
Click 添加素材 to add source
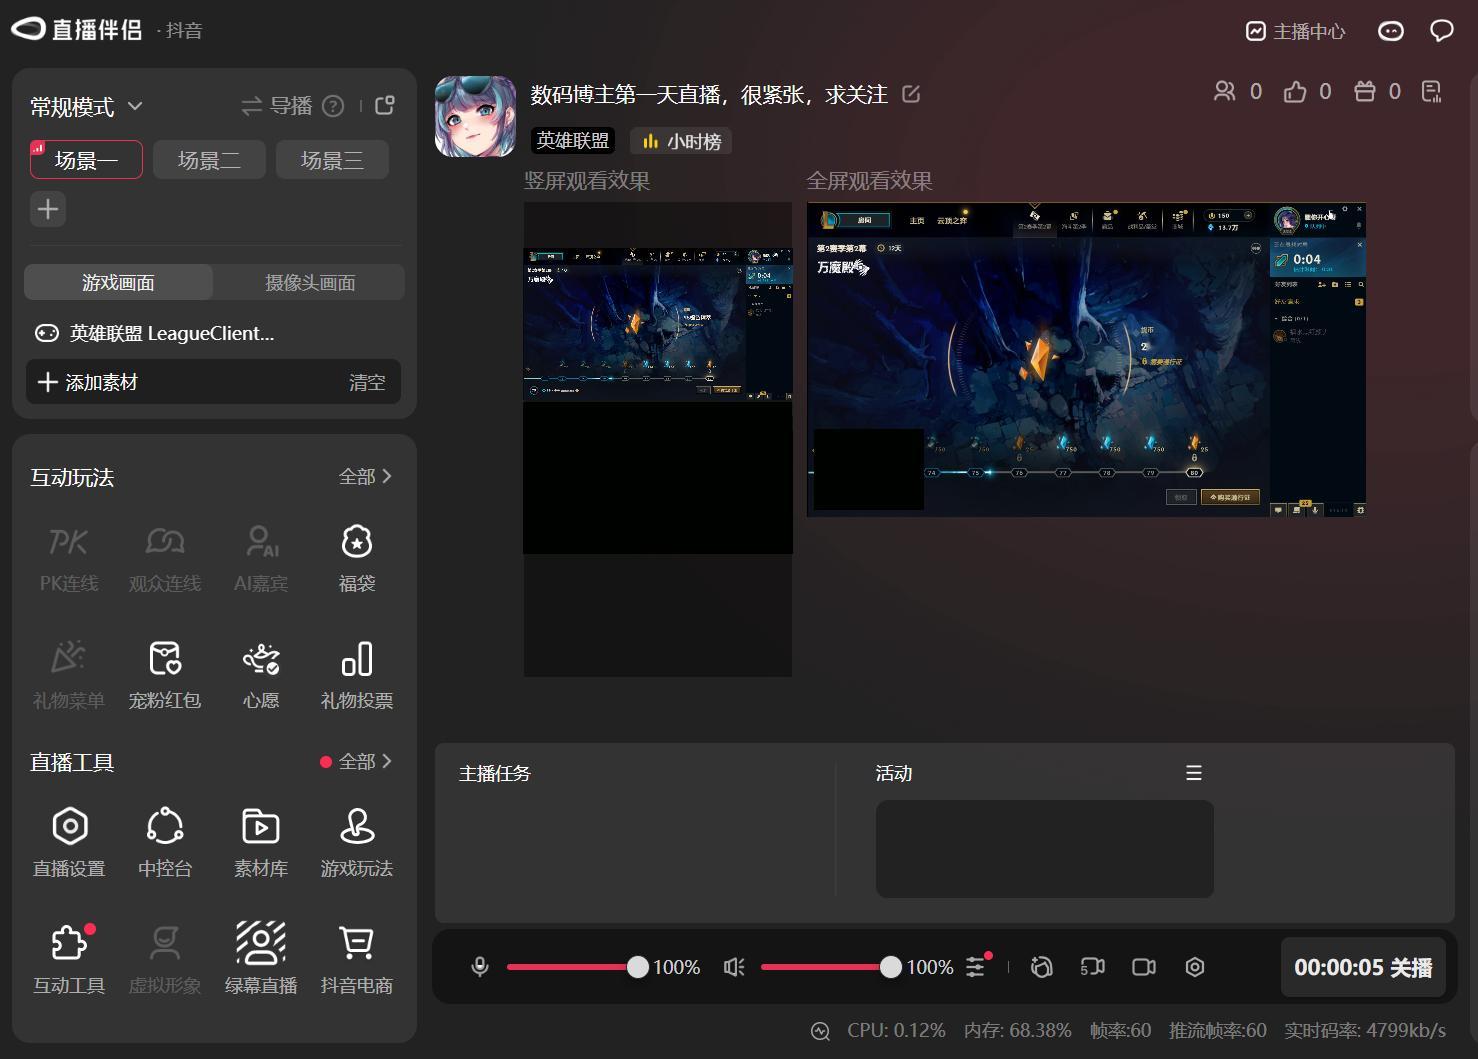pos(88,382)
